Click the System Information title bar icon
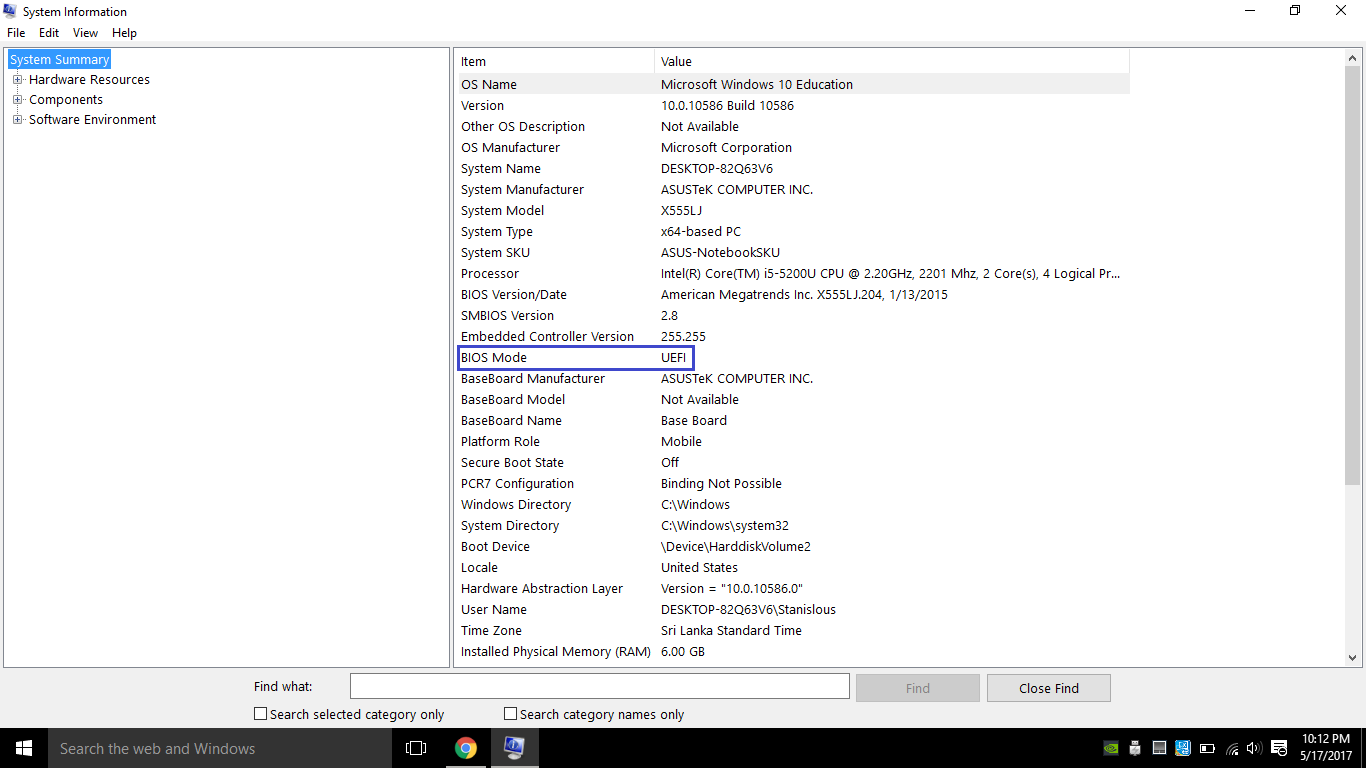The height and width of the screenshot is (768, 1366). (x=11, y=11)
